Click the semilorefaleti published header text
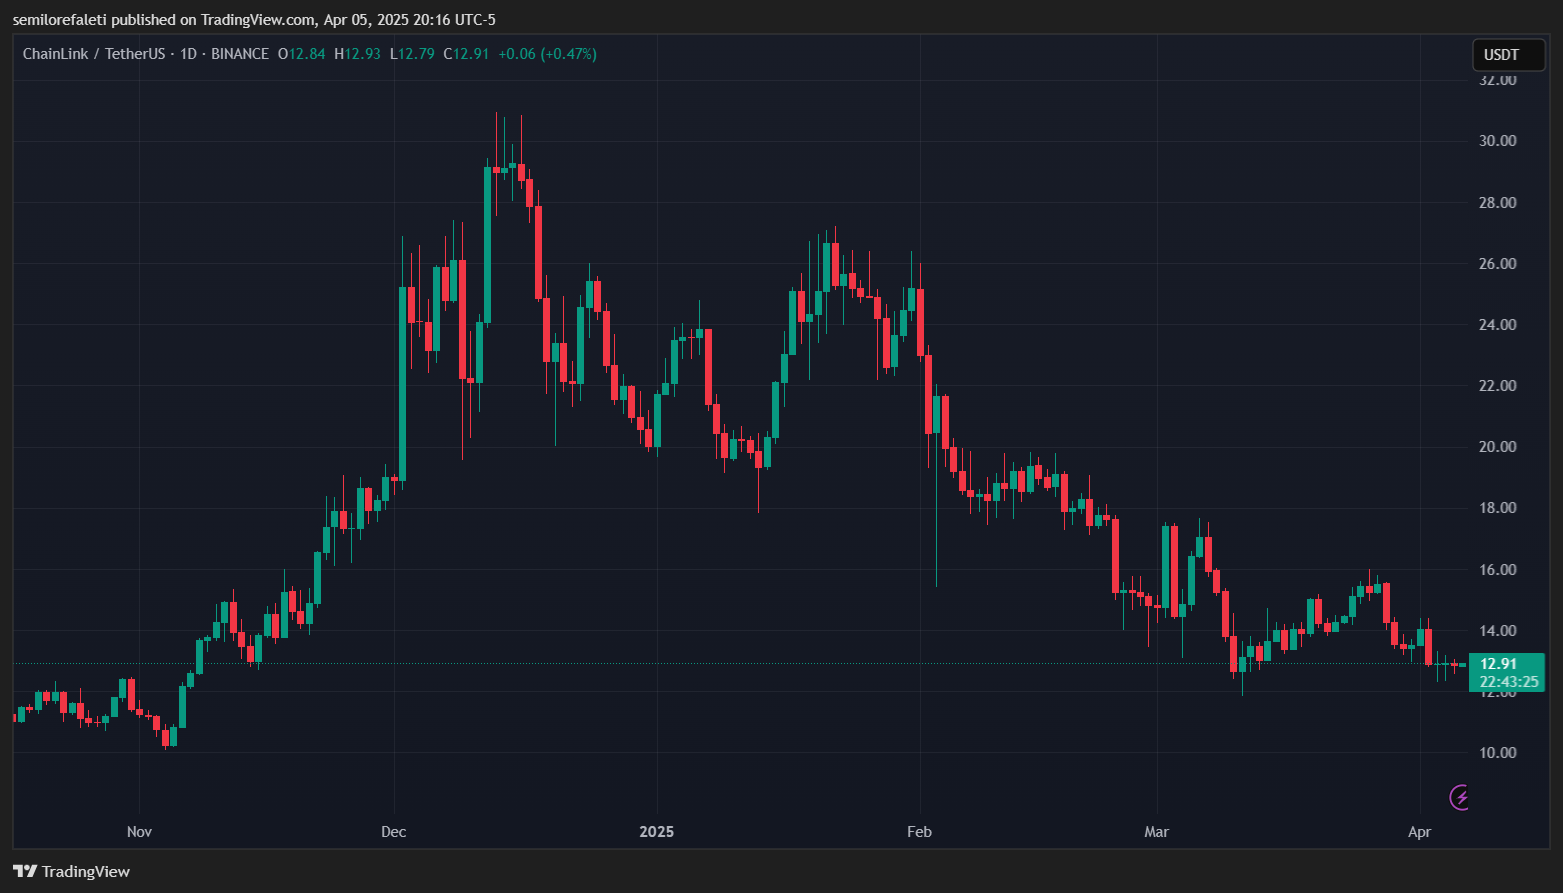The width and height of the screenshot is (1563, 893). (254, 20)
